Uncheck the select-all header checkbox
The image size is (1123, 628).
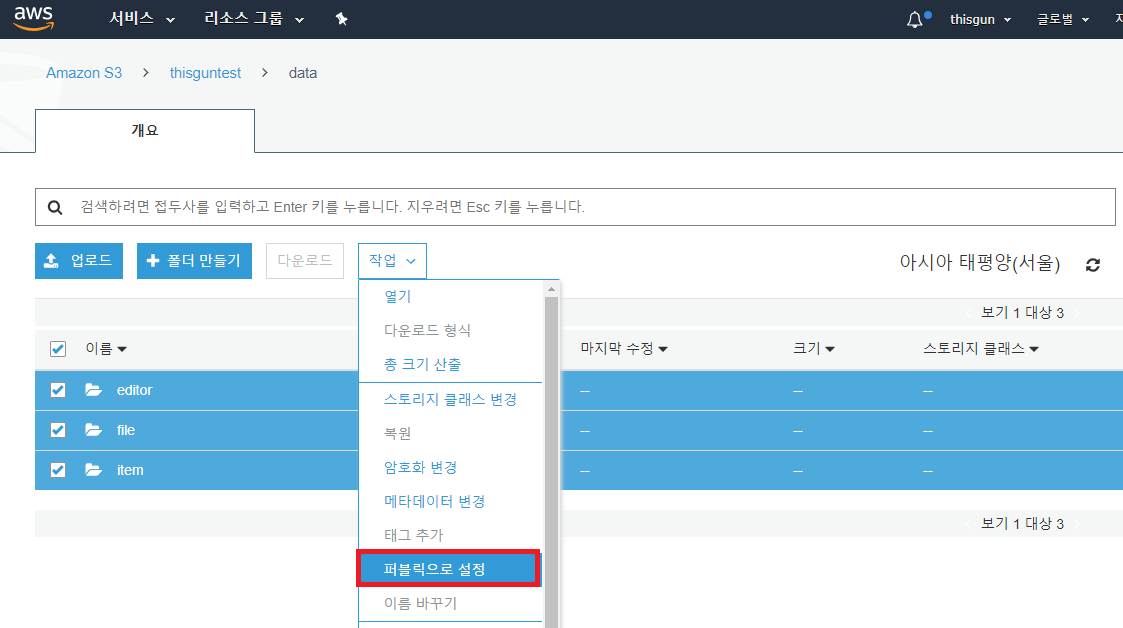[x=58, y=349]
